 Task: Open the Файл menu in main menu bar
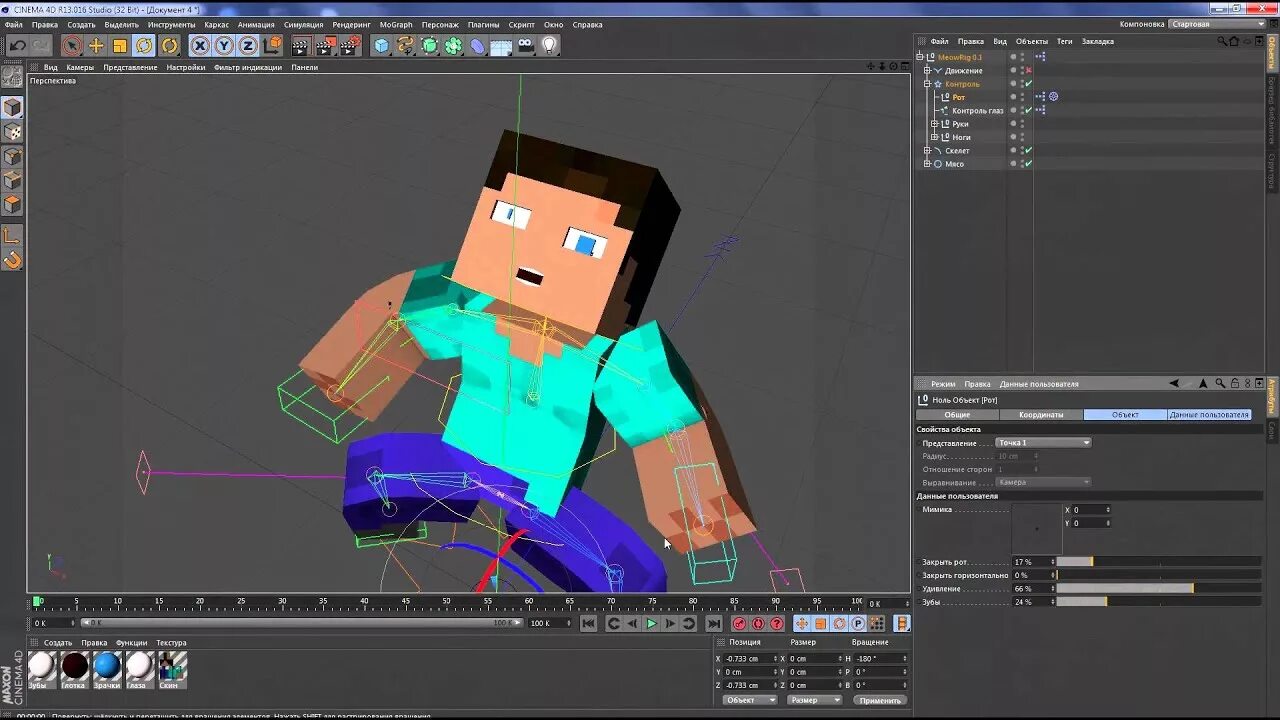click(13, 24)
